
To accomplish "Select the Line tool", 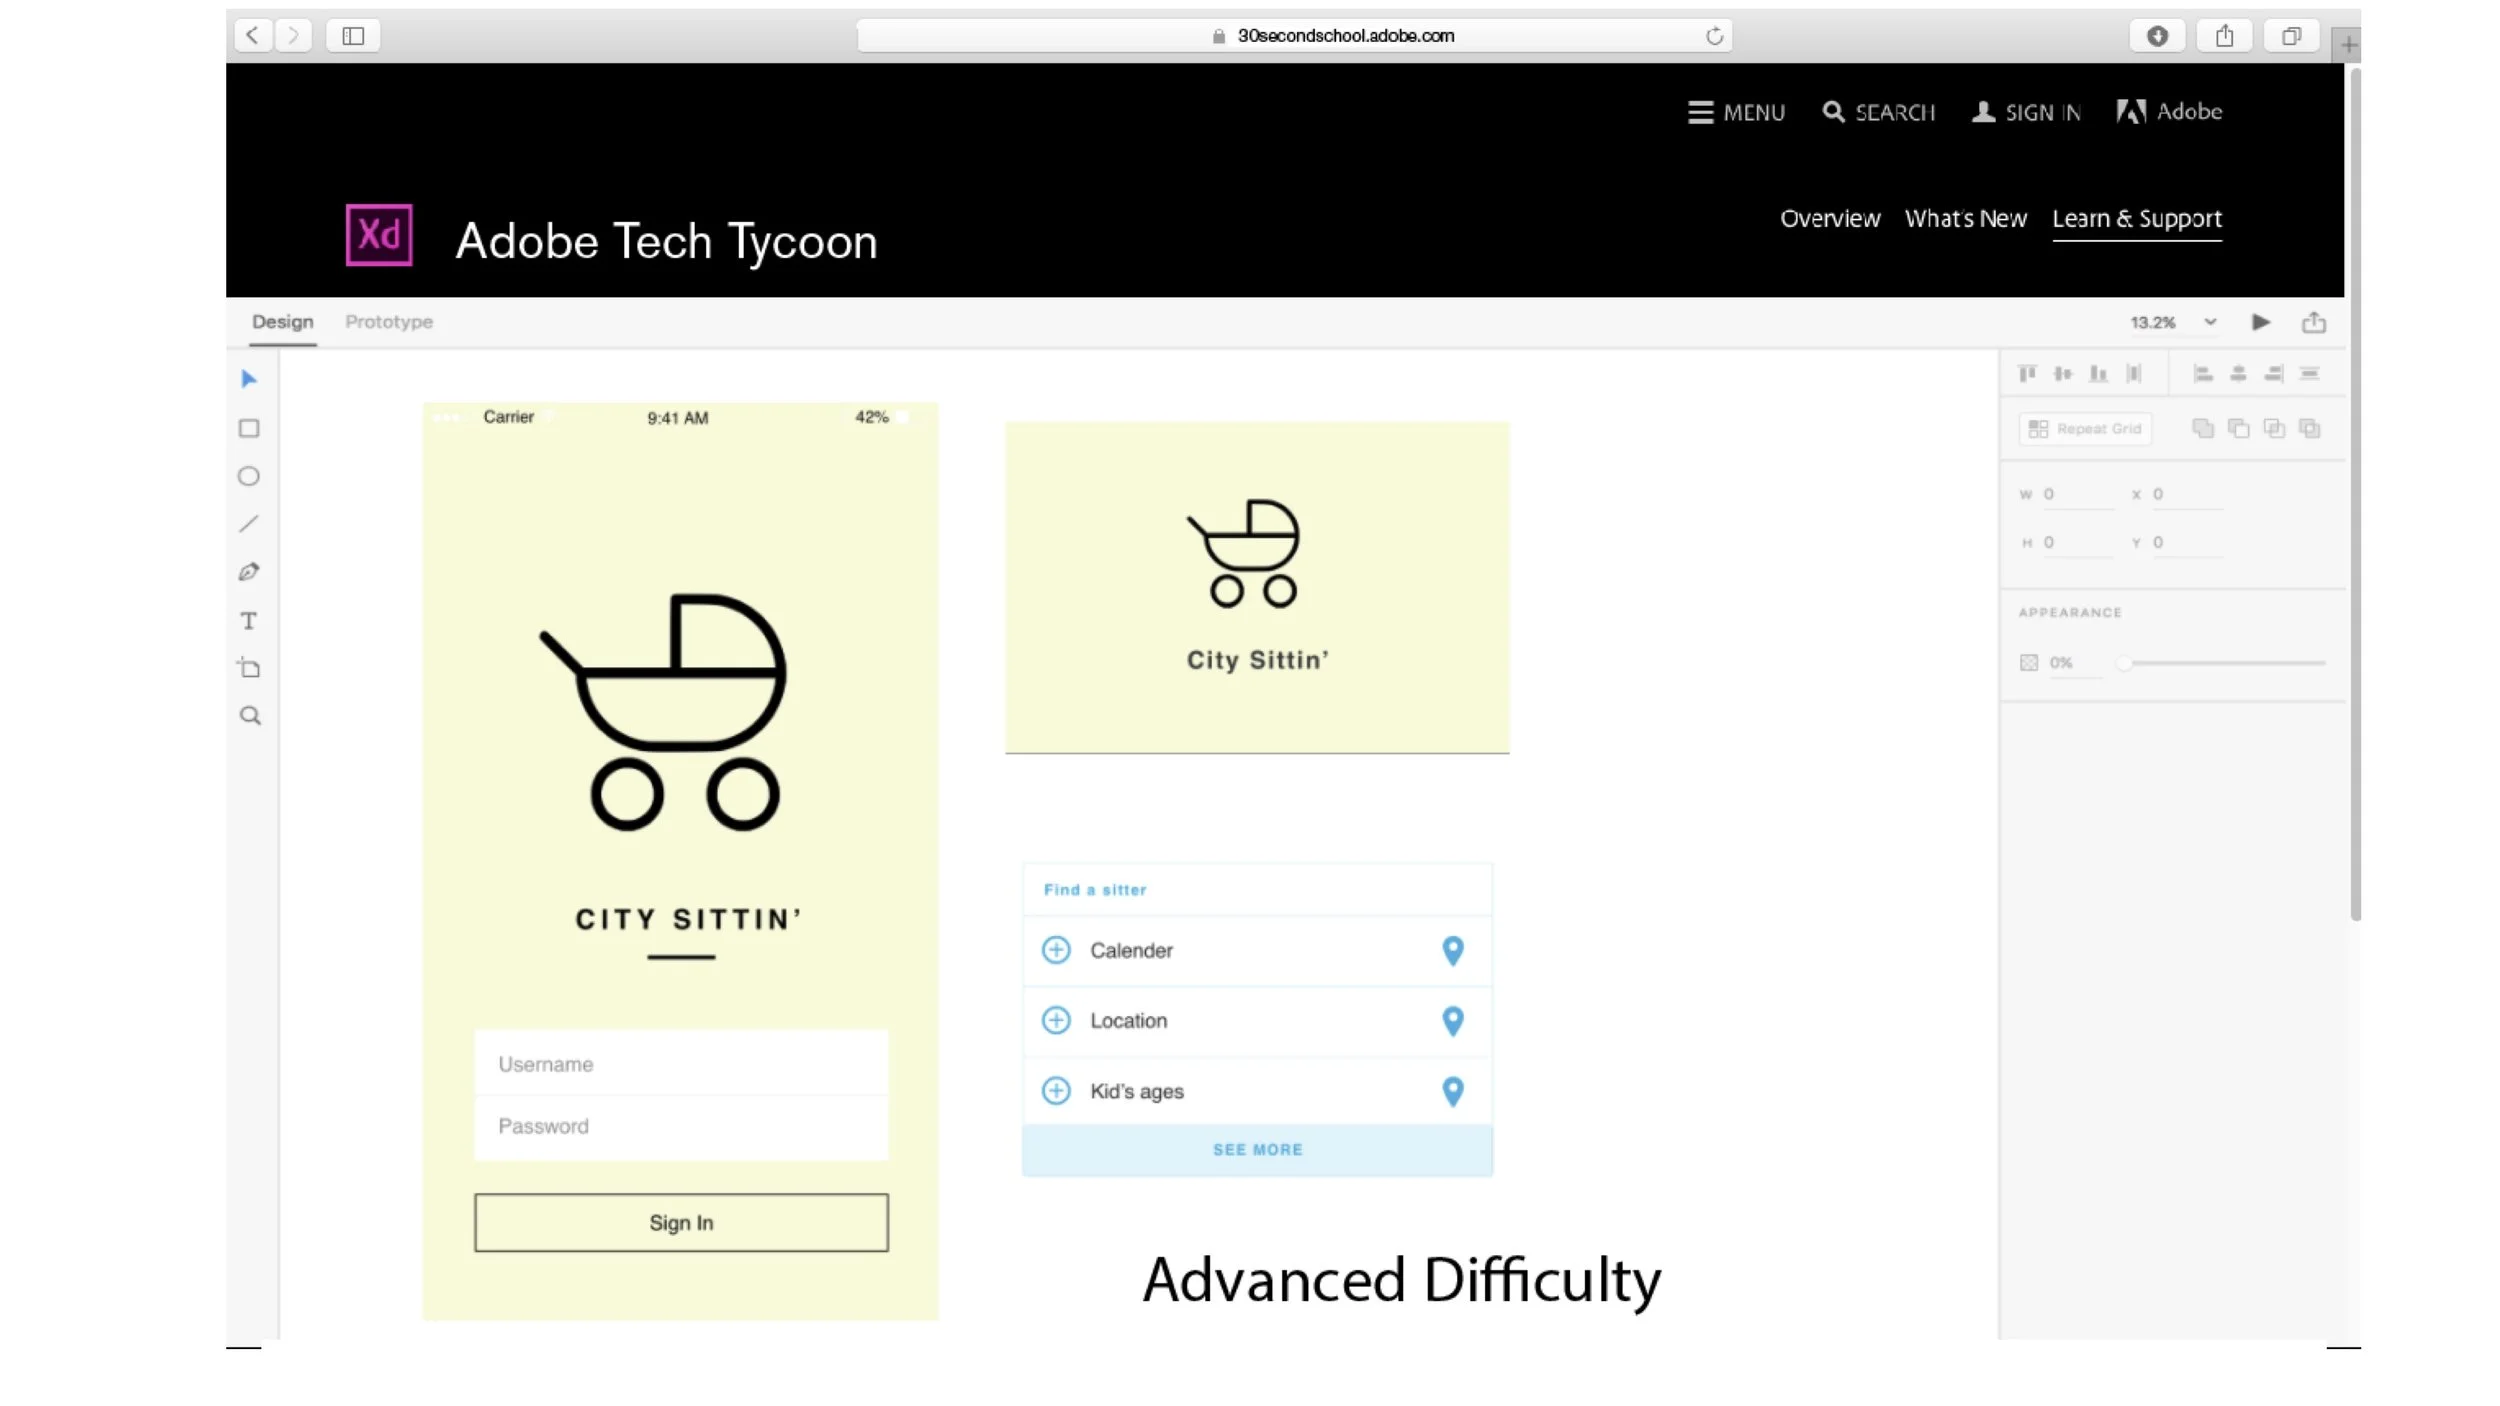I will click(x=249, y=524).
